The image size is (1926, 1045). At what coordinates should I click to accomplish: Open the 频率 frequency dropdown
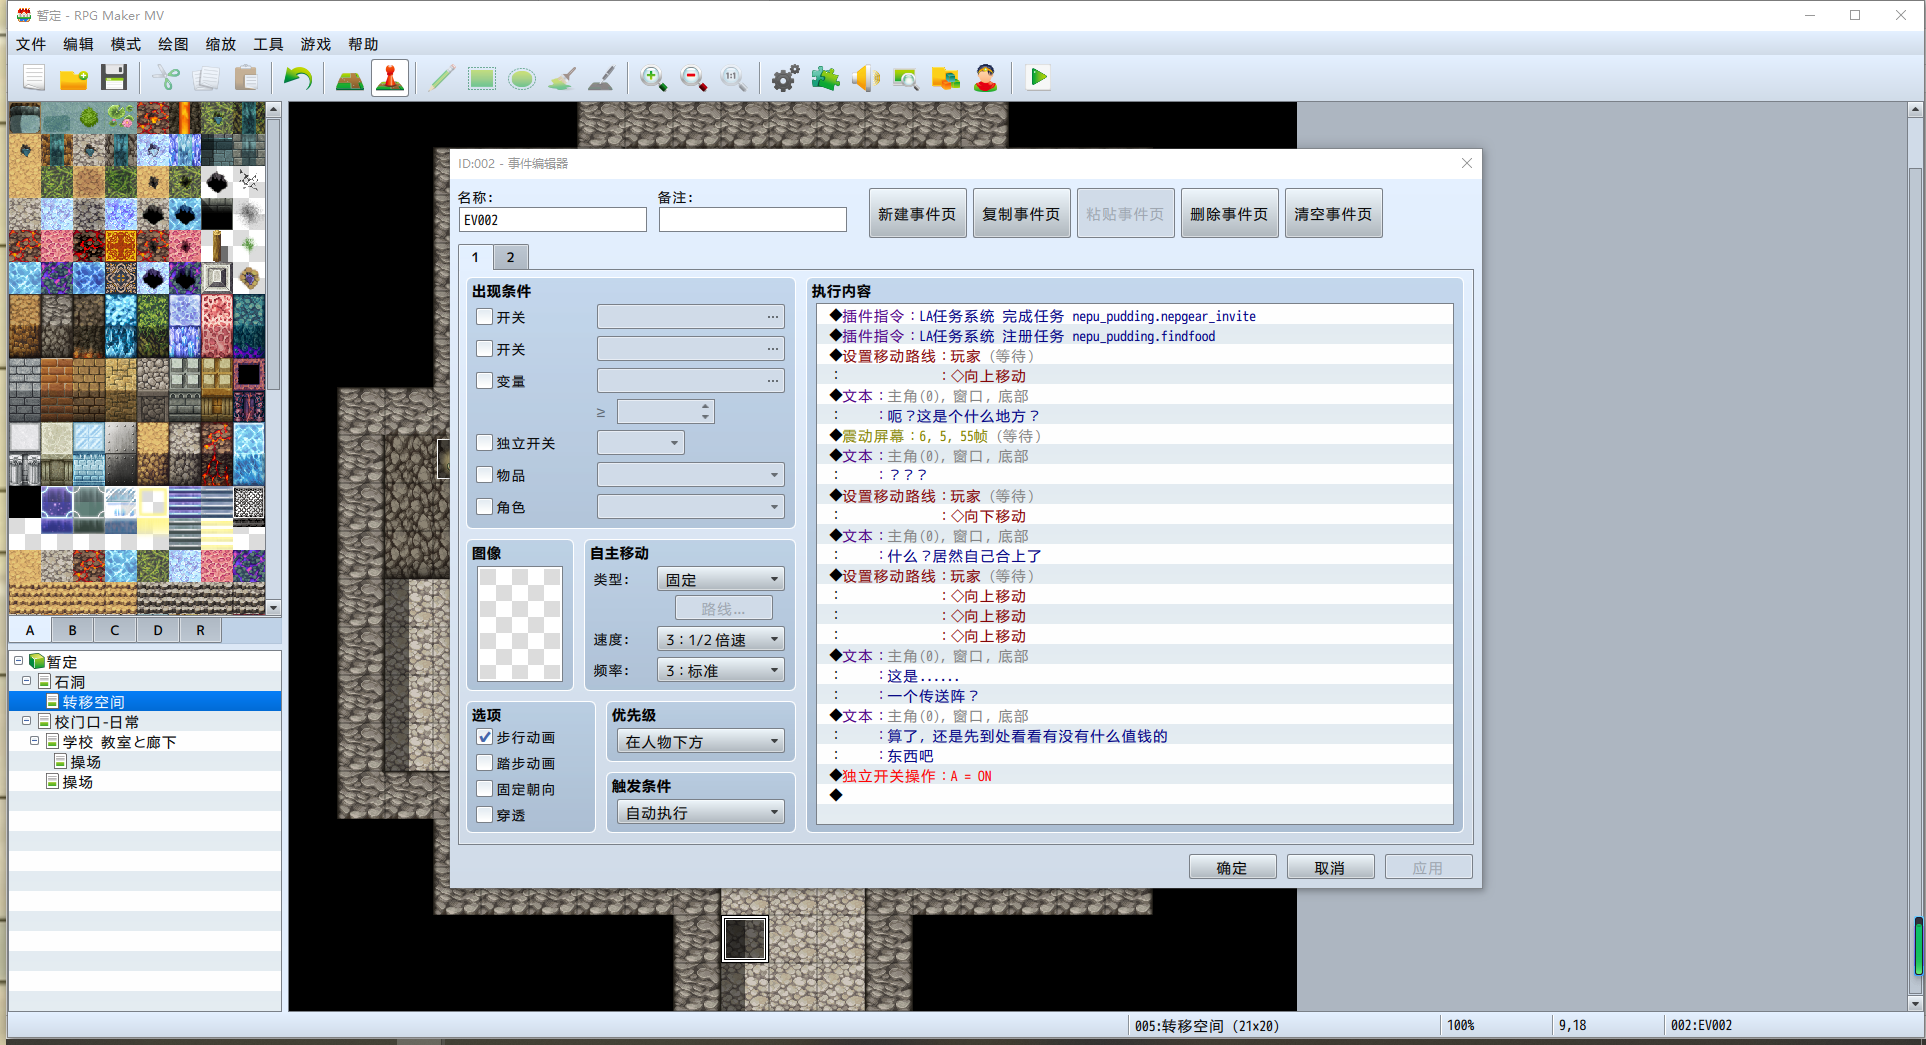coord(720,671)
